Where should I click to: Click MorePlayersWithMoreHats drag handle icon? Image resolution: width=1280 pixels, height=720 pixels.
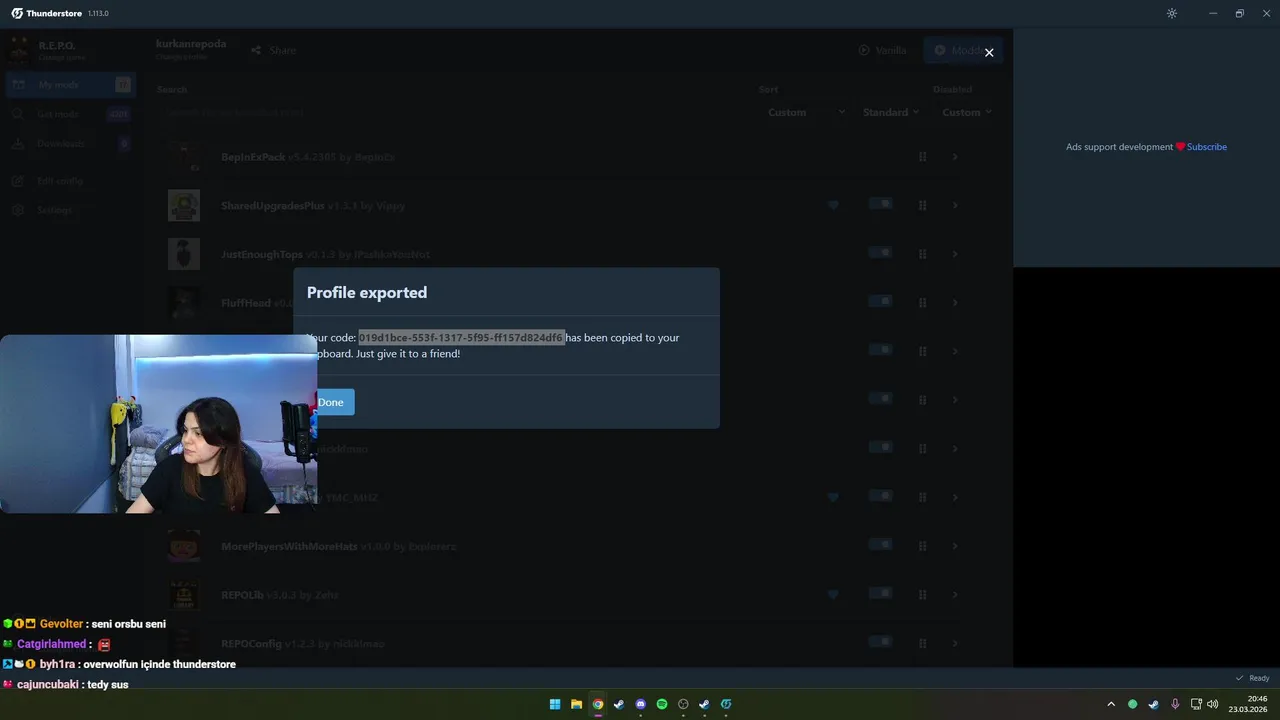(923, 546)
